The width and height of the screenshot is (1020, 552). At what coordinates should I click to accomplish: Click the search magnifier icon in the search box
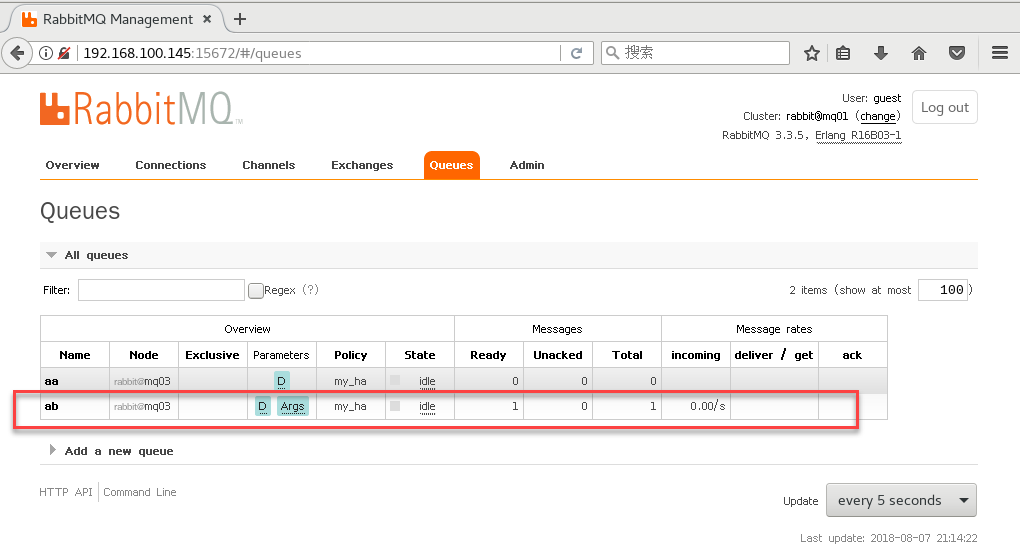click(612, 53)
